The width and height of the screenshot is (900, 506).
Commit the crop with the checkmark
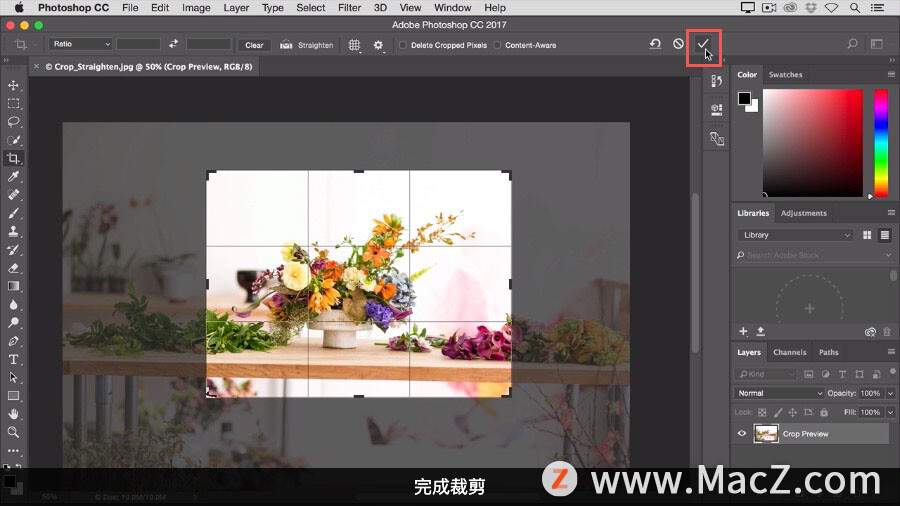click(703, 44)
